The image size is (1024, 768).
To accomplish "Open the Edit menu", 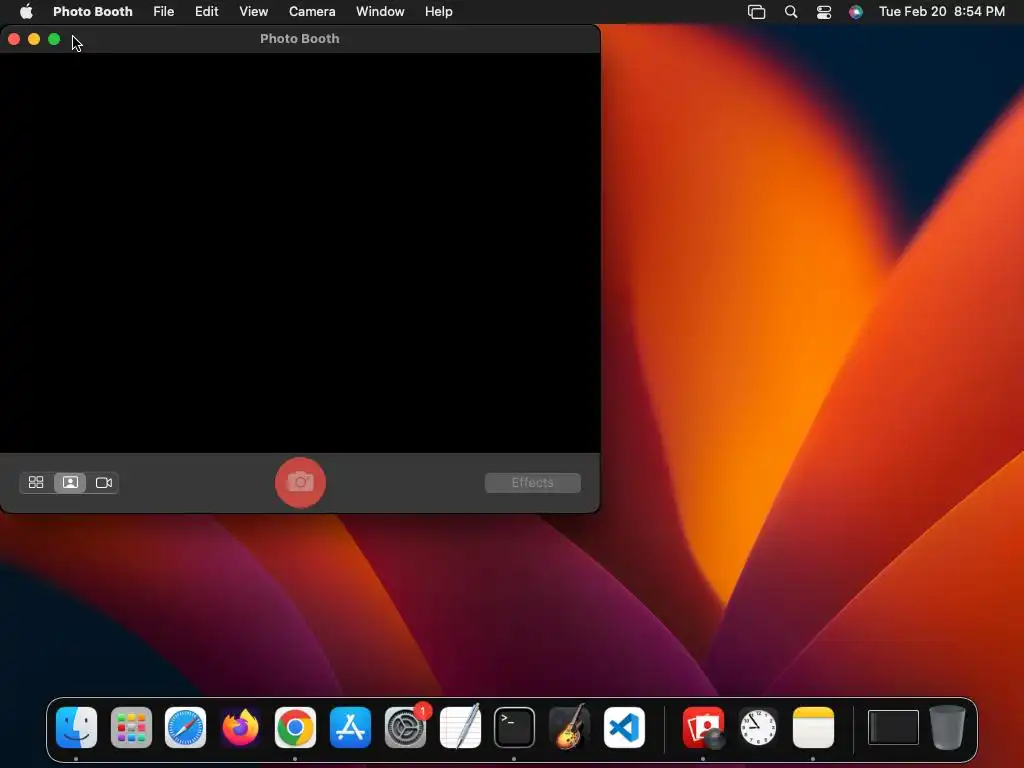I will click(206, 11).
